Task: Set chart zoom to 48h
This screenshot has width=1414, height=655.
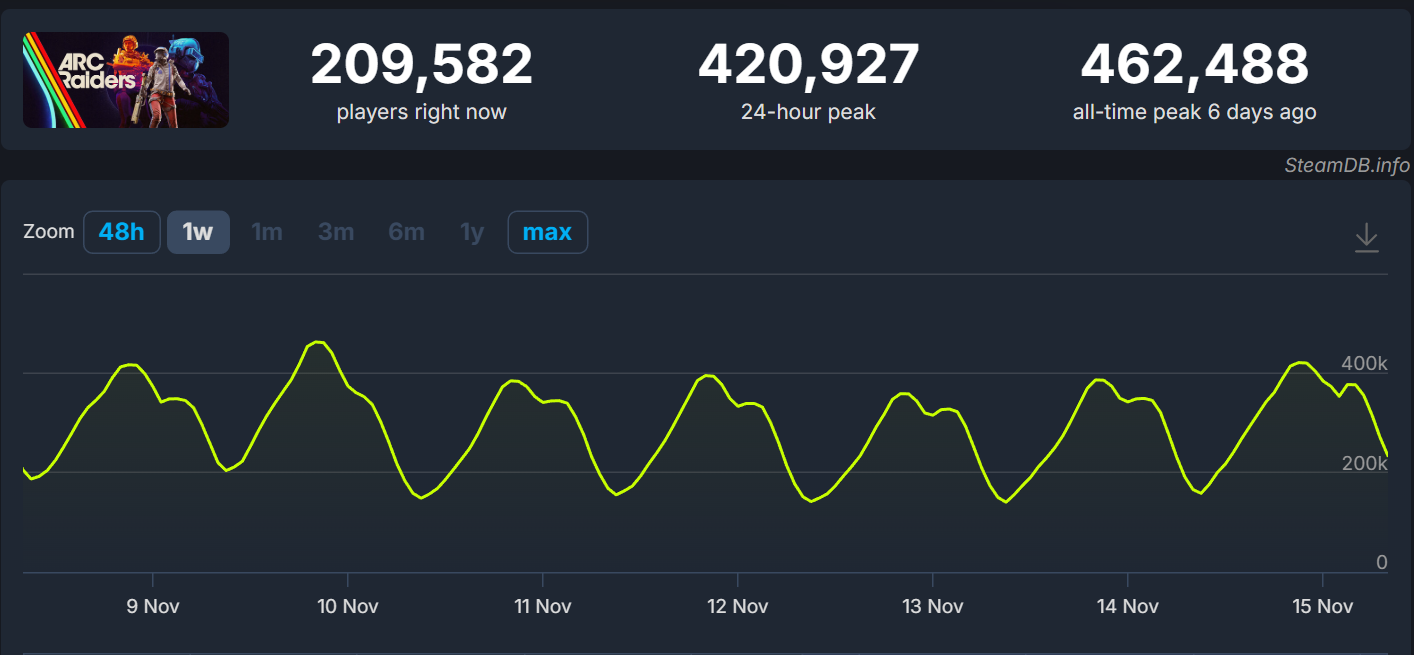Action: (x=122, y=232)
